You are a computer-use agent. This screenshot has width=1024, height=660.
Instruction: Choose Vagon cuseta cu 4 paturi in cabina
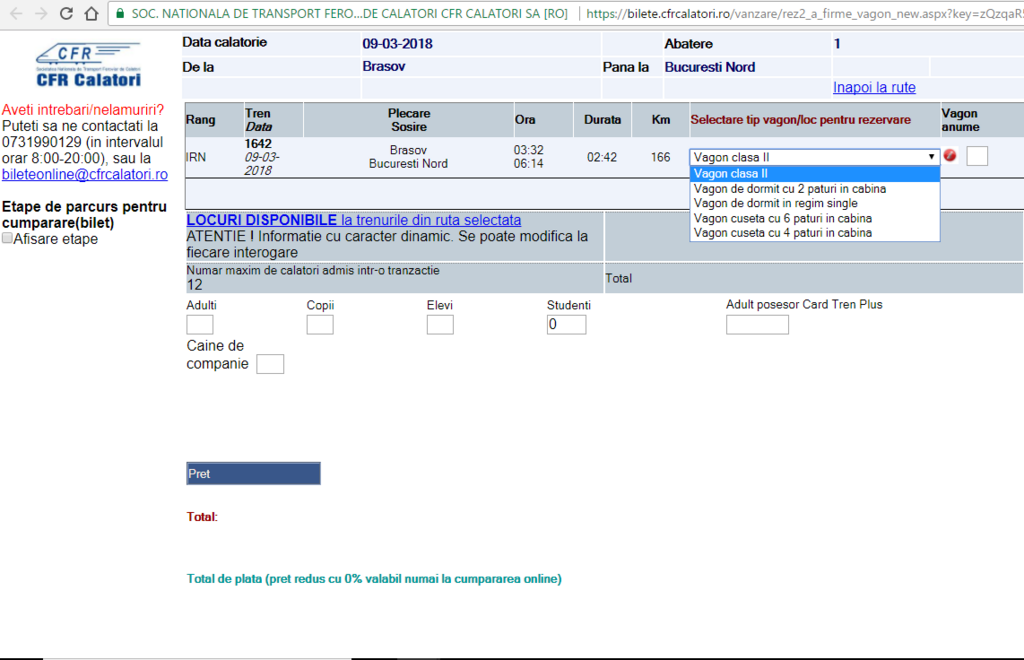(814, 232)
